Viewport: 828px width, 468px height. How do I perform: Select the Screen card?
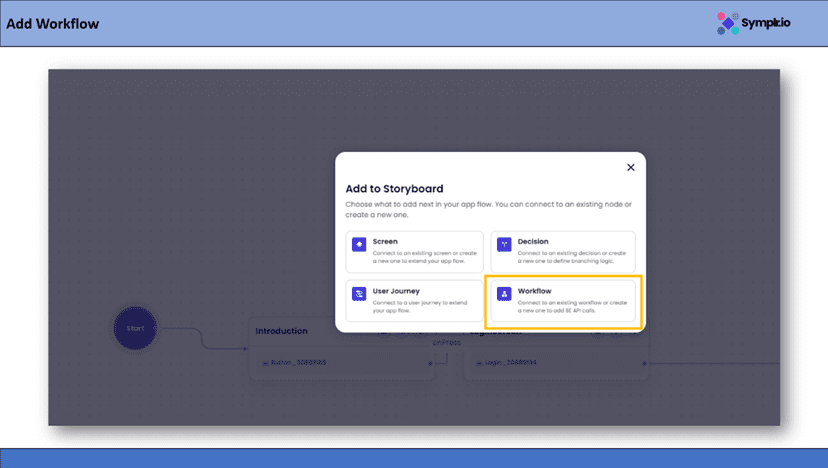coord(414,251)
